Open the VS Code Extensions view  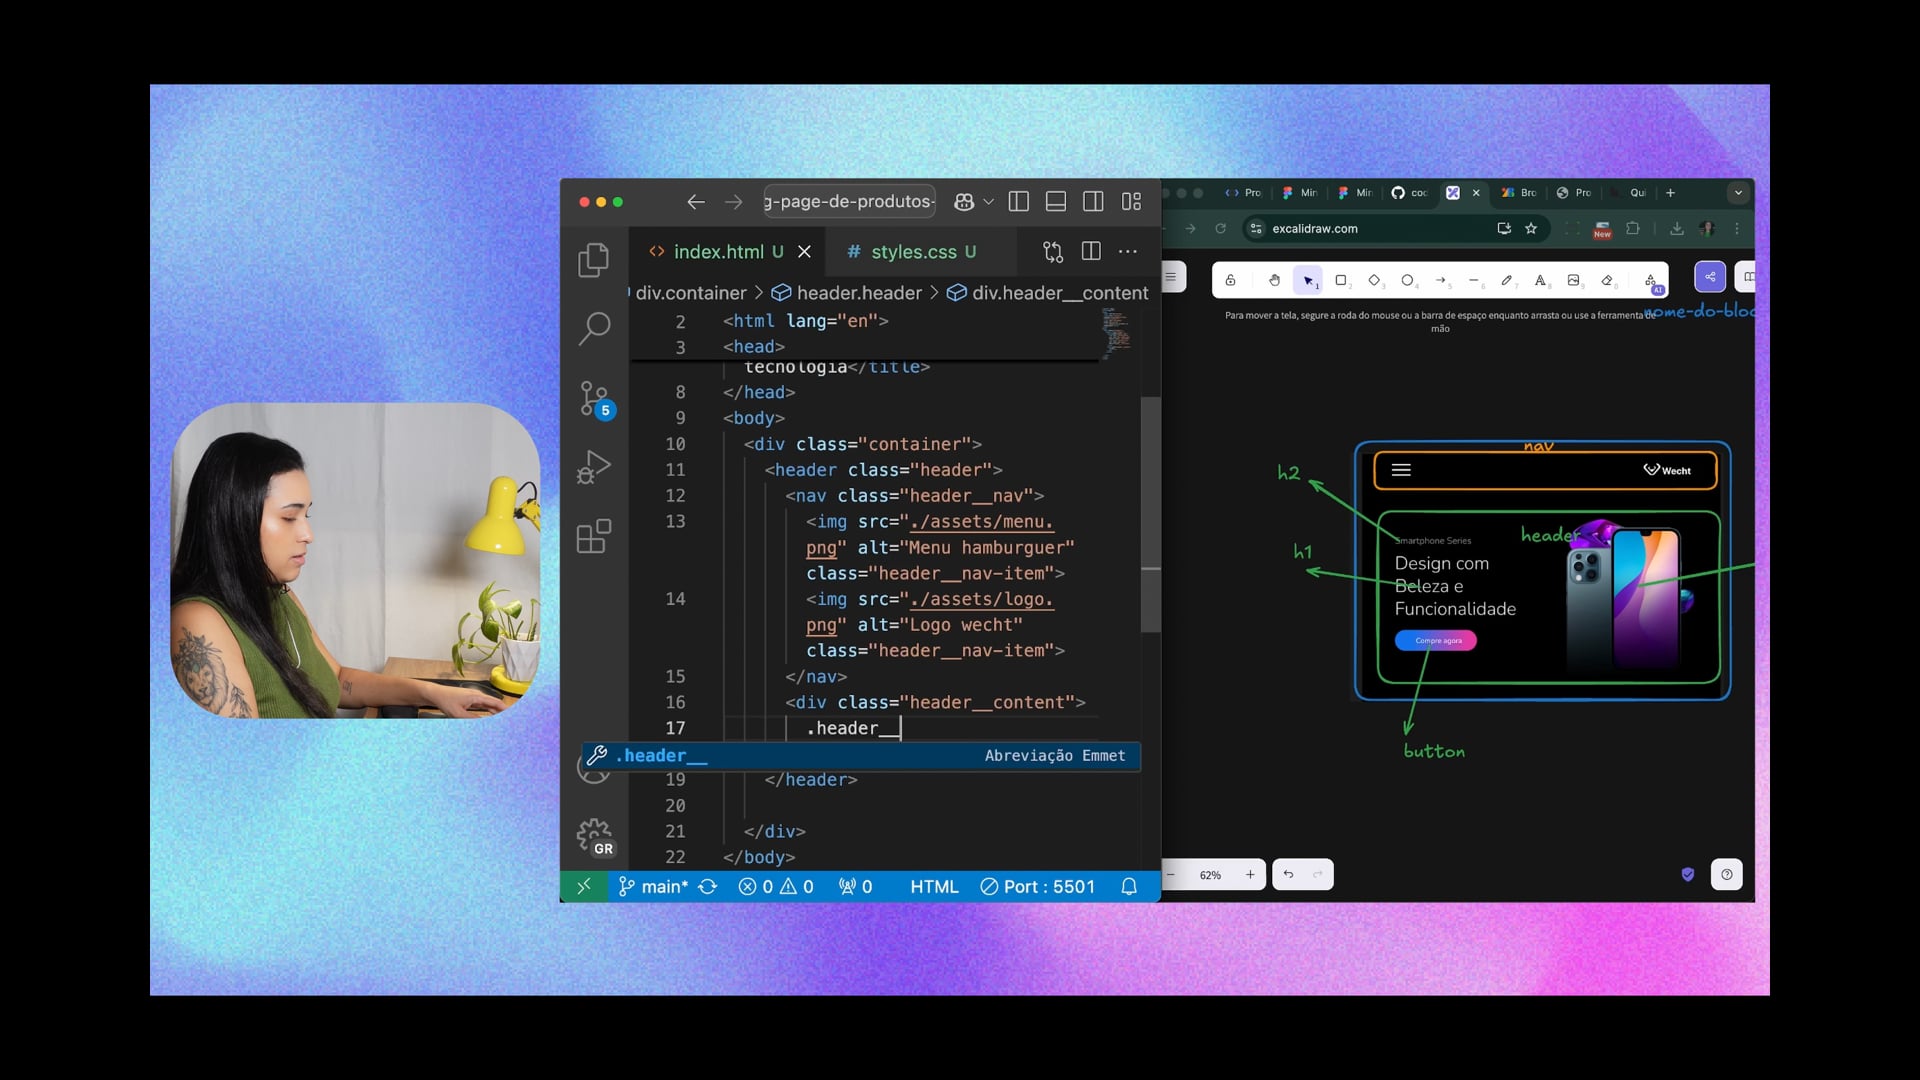point(594,537)
